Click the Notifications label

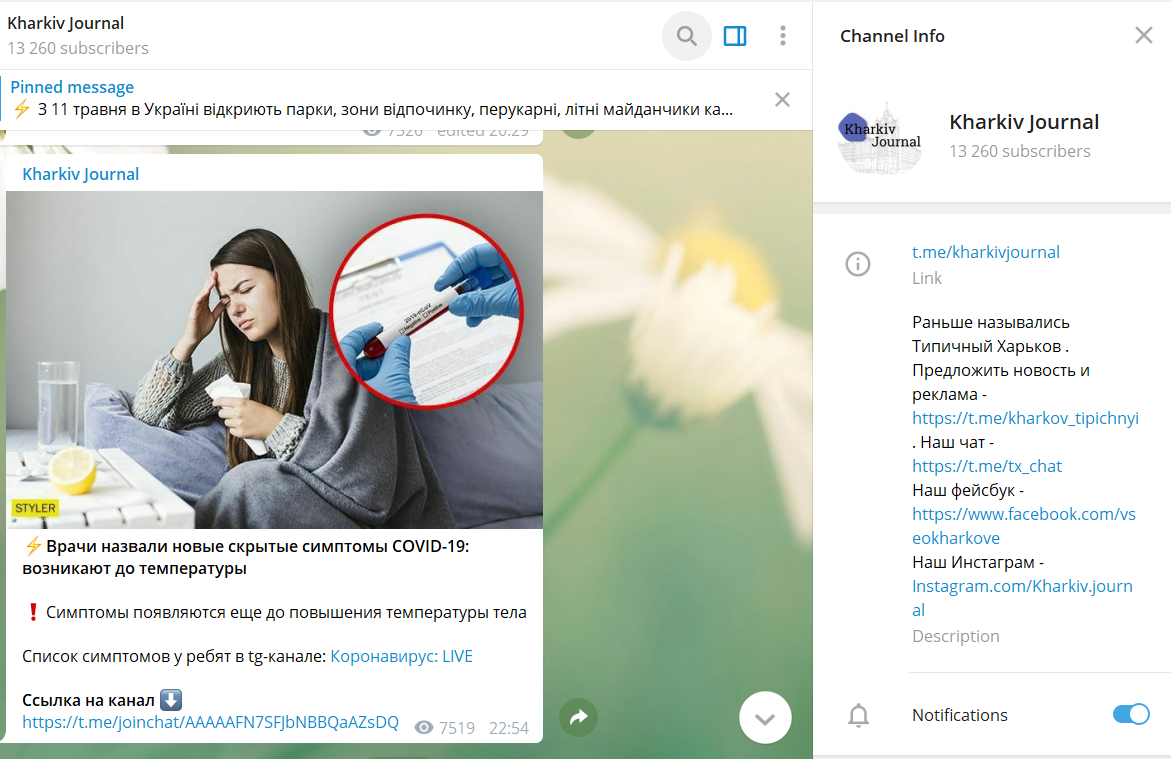tap(959, 715)
